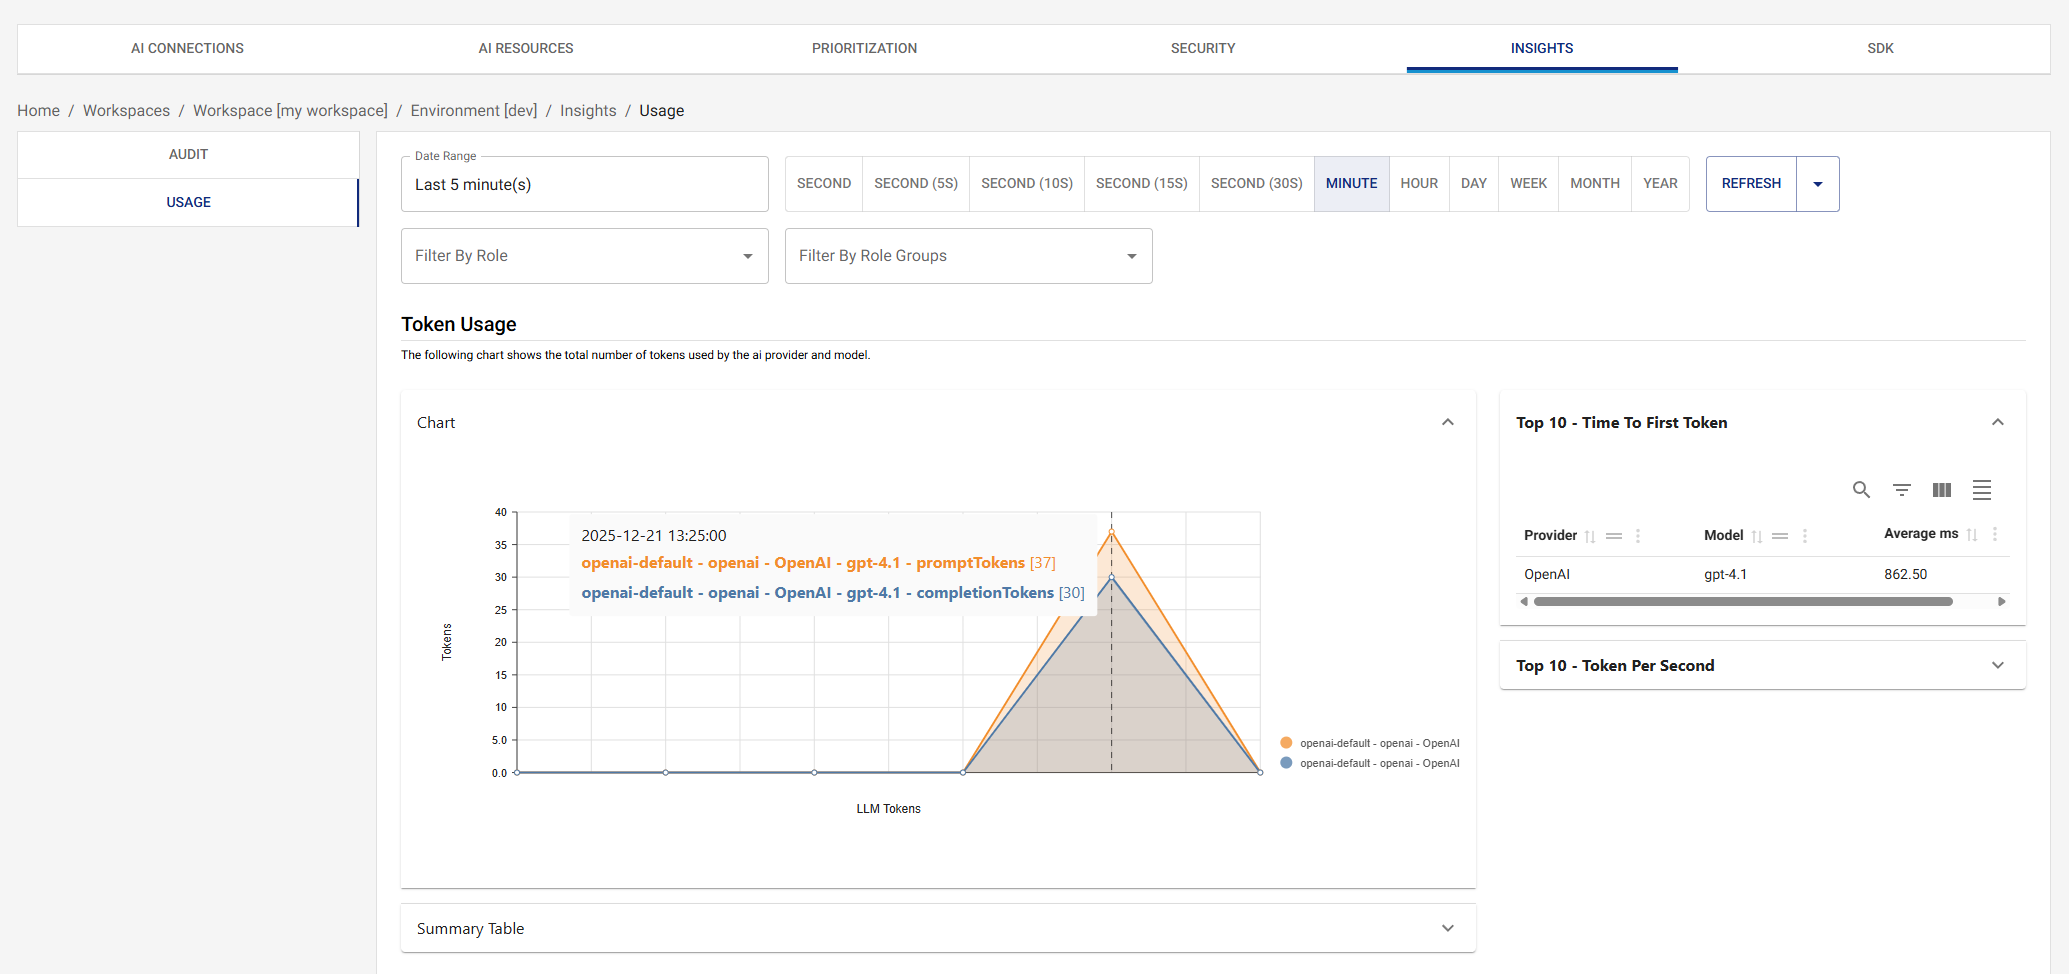2069x974 pixels.
Task: Expand the Summary Table panel
Action: (938, 928)
